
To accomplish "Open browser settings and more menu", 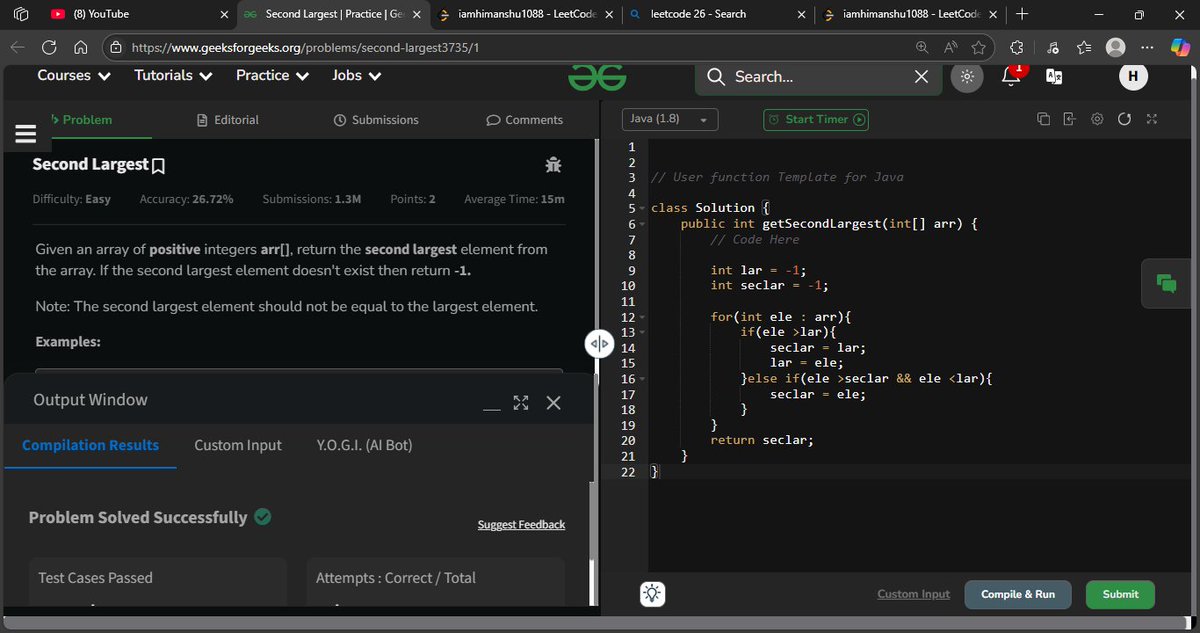I will click(x=1147, y=47).
